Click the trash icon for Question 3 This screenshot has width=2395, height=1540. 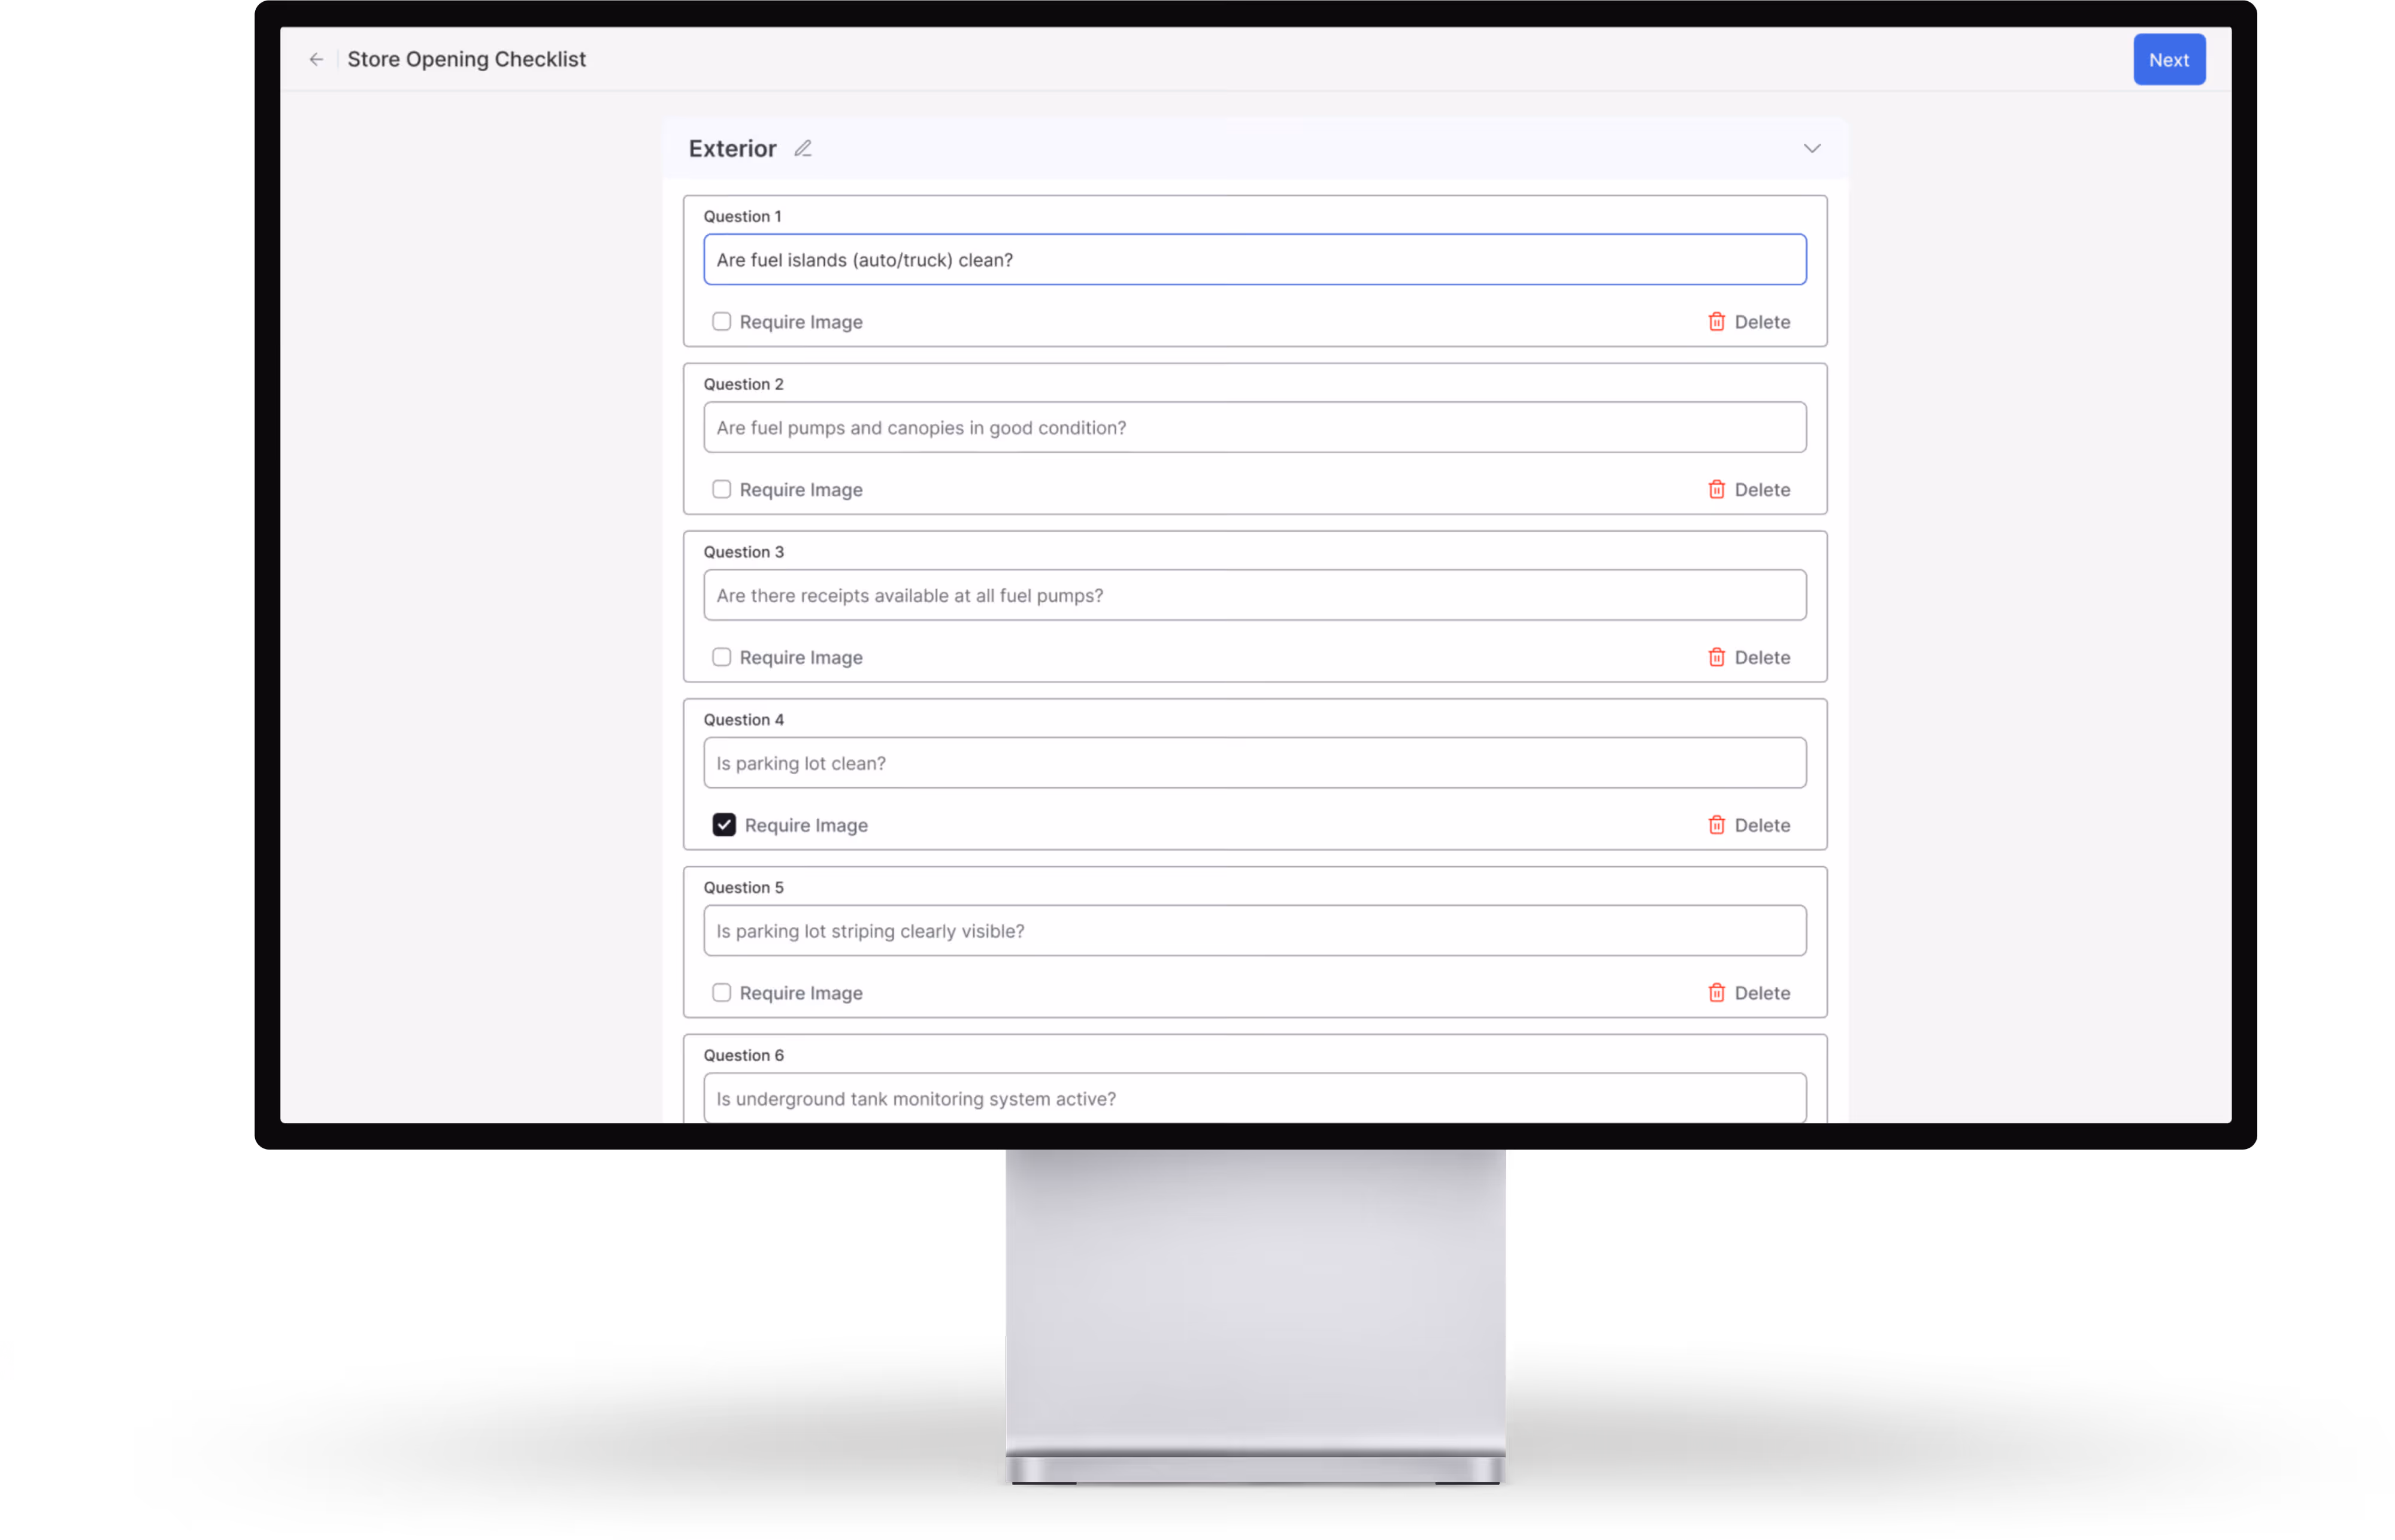(x=1716, y=657)
